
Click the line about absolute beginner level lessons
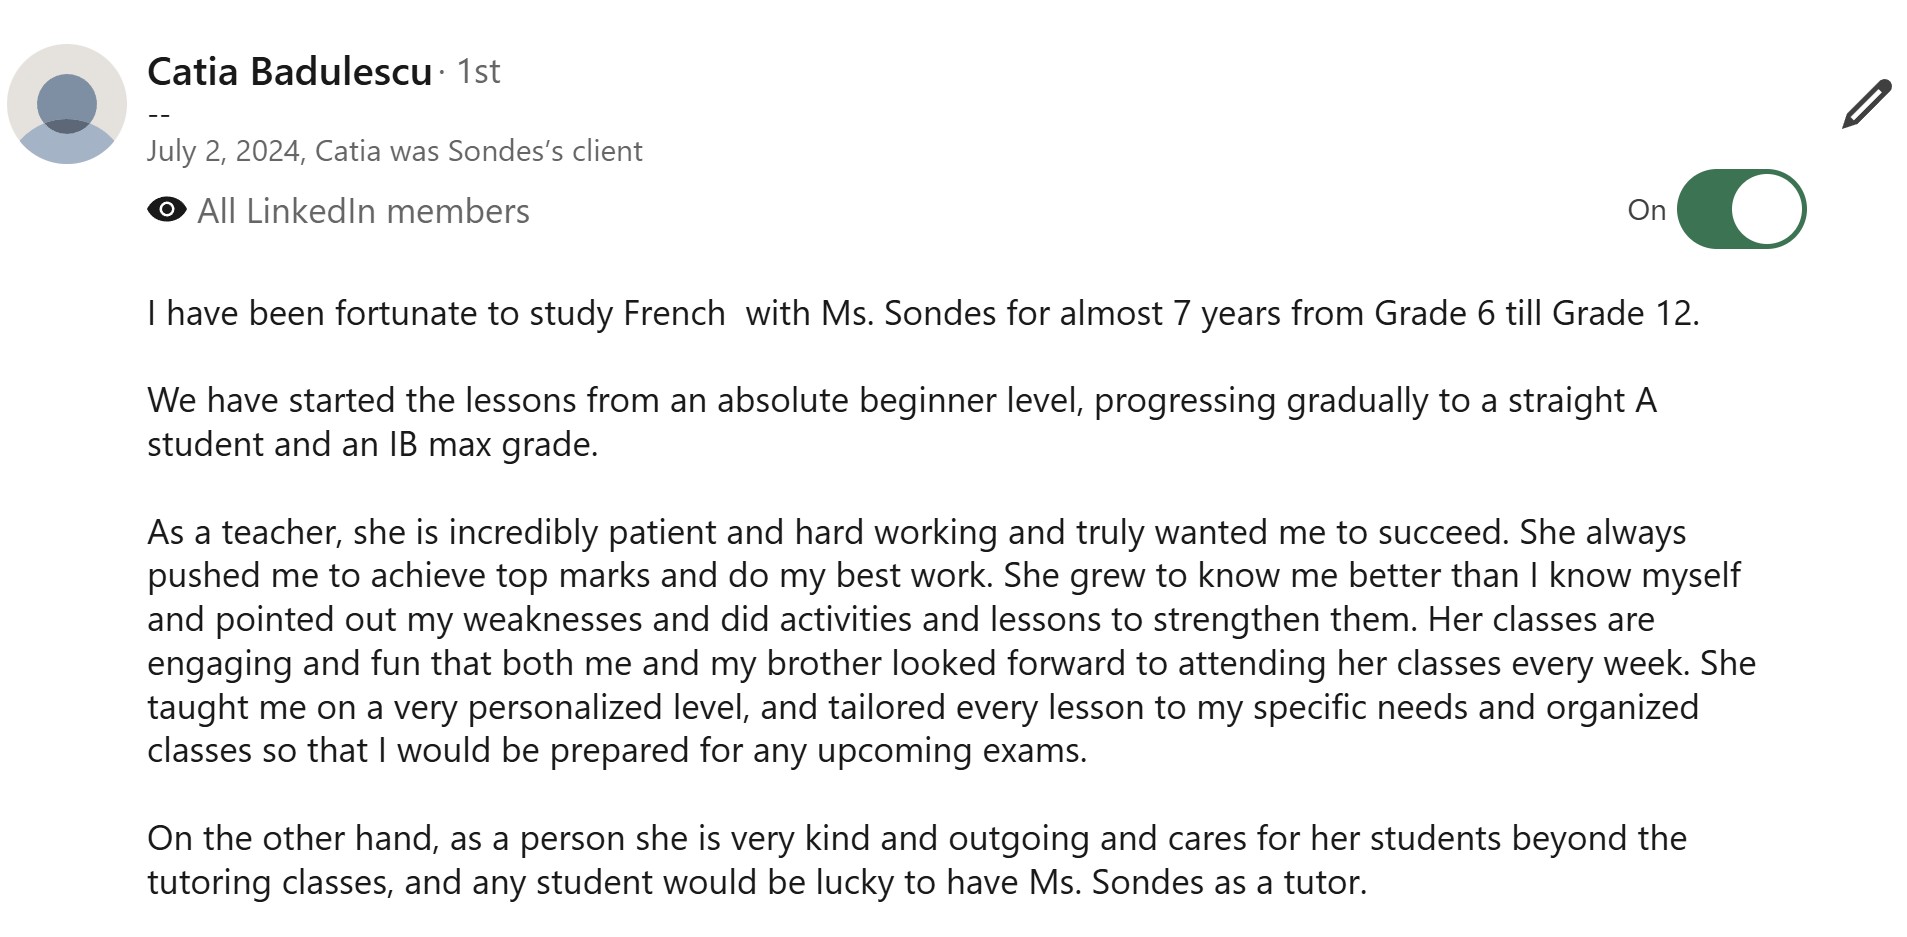[901, 401]
